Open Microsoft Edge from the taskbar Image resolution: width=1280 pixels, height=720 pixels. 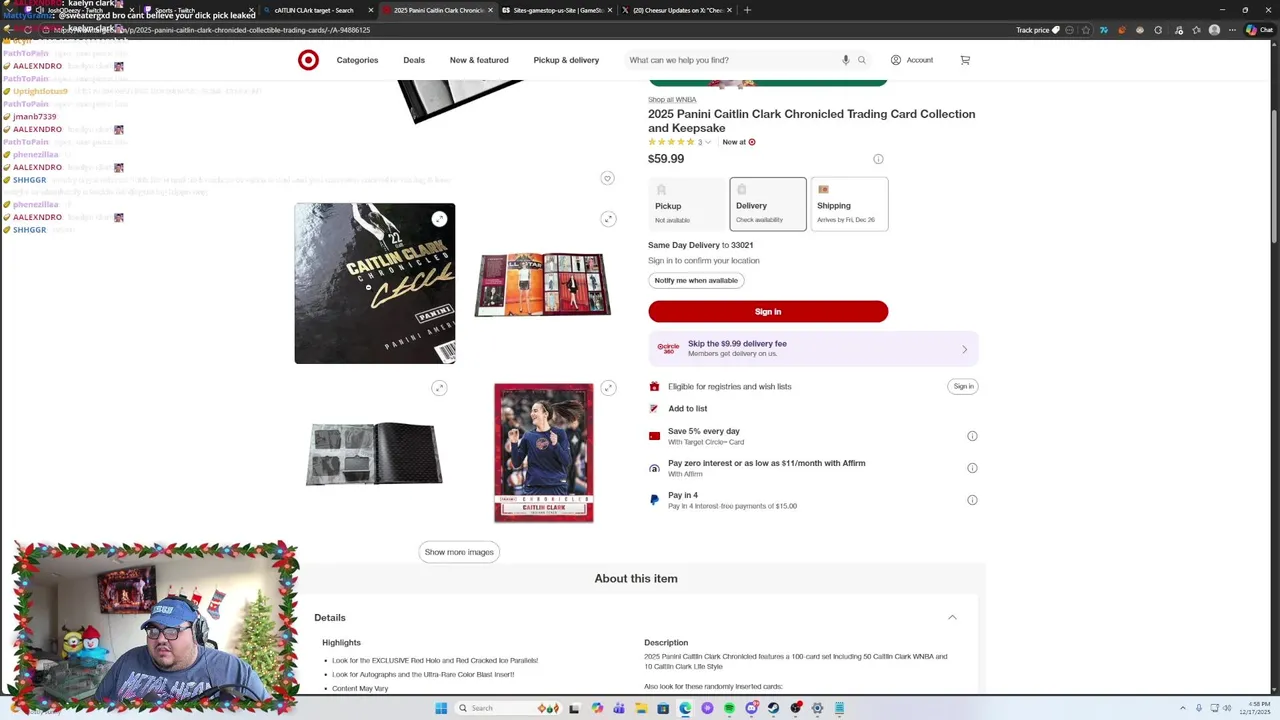point(685,708)
